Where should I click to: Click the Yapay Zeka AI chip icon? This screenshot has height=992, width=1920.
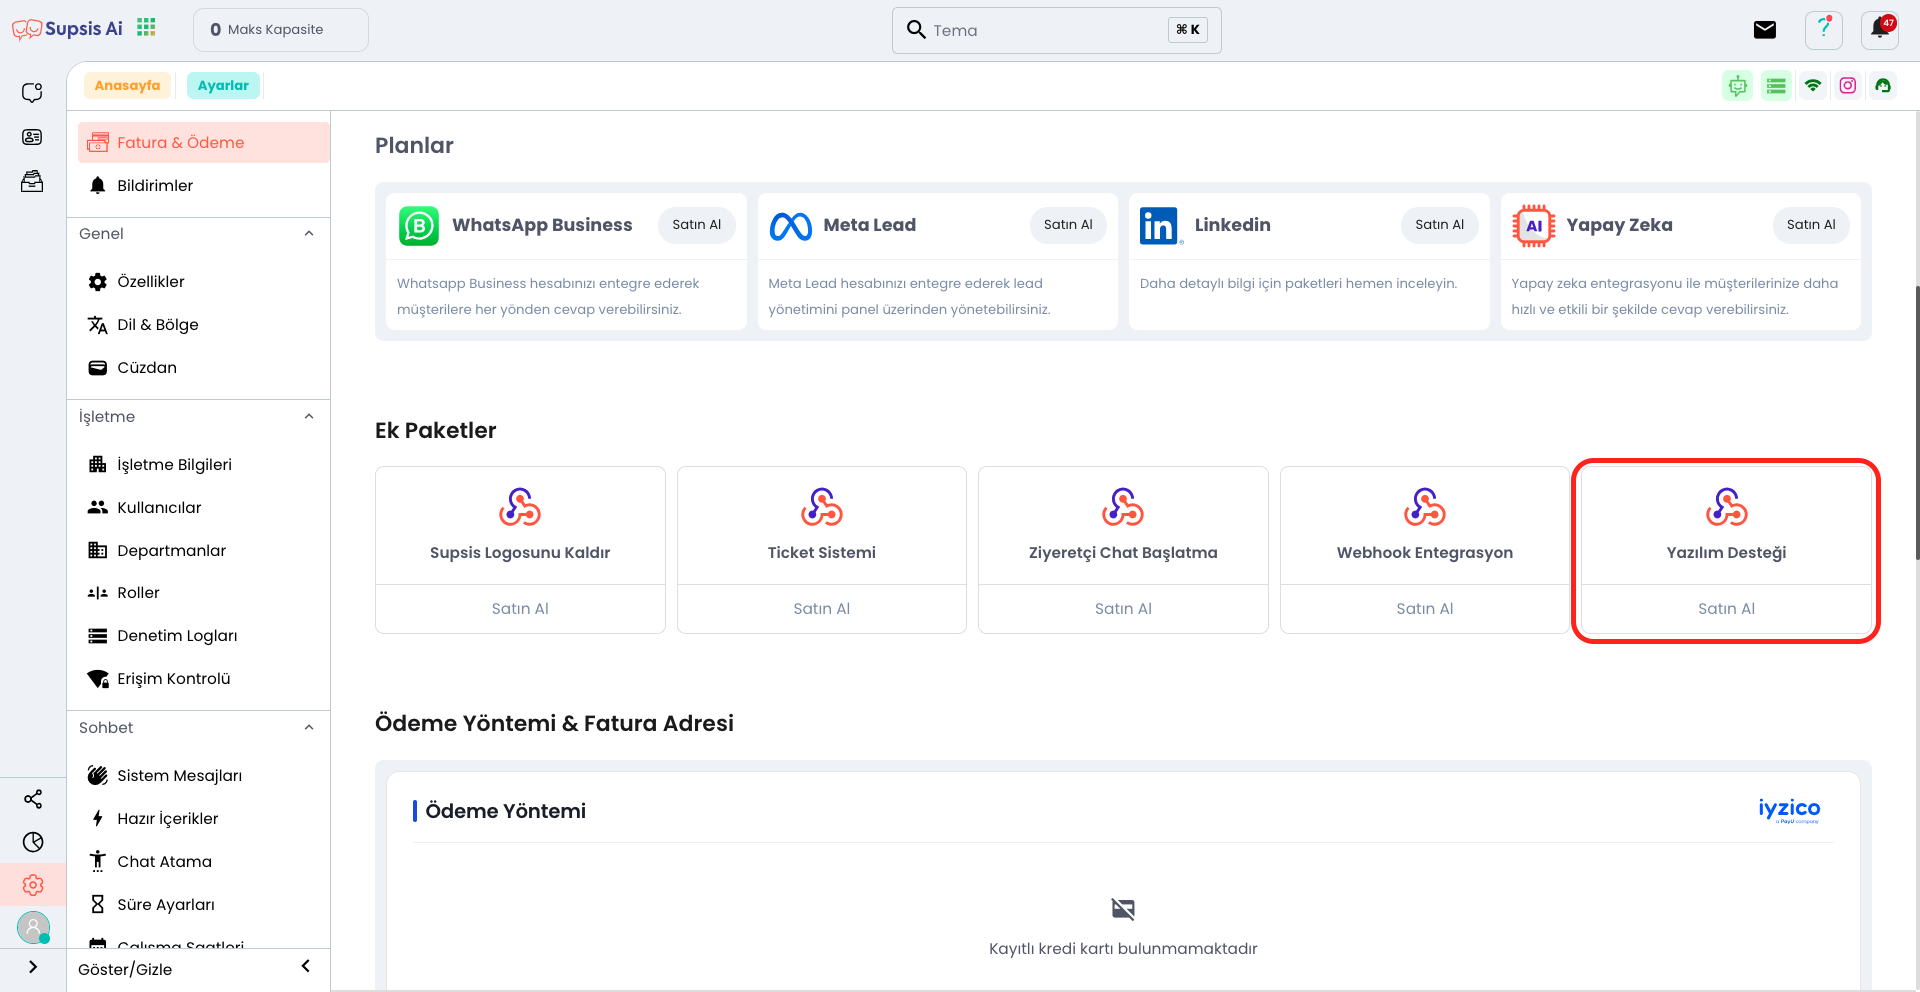(1533, 226)
